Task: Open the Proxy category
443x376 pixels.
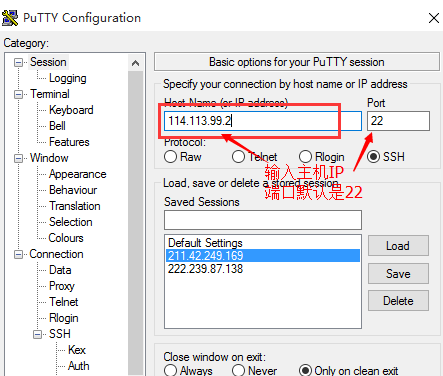Action: tap(62, 286)
